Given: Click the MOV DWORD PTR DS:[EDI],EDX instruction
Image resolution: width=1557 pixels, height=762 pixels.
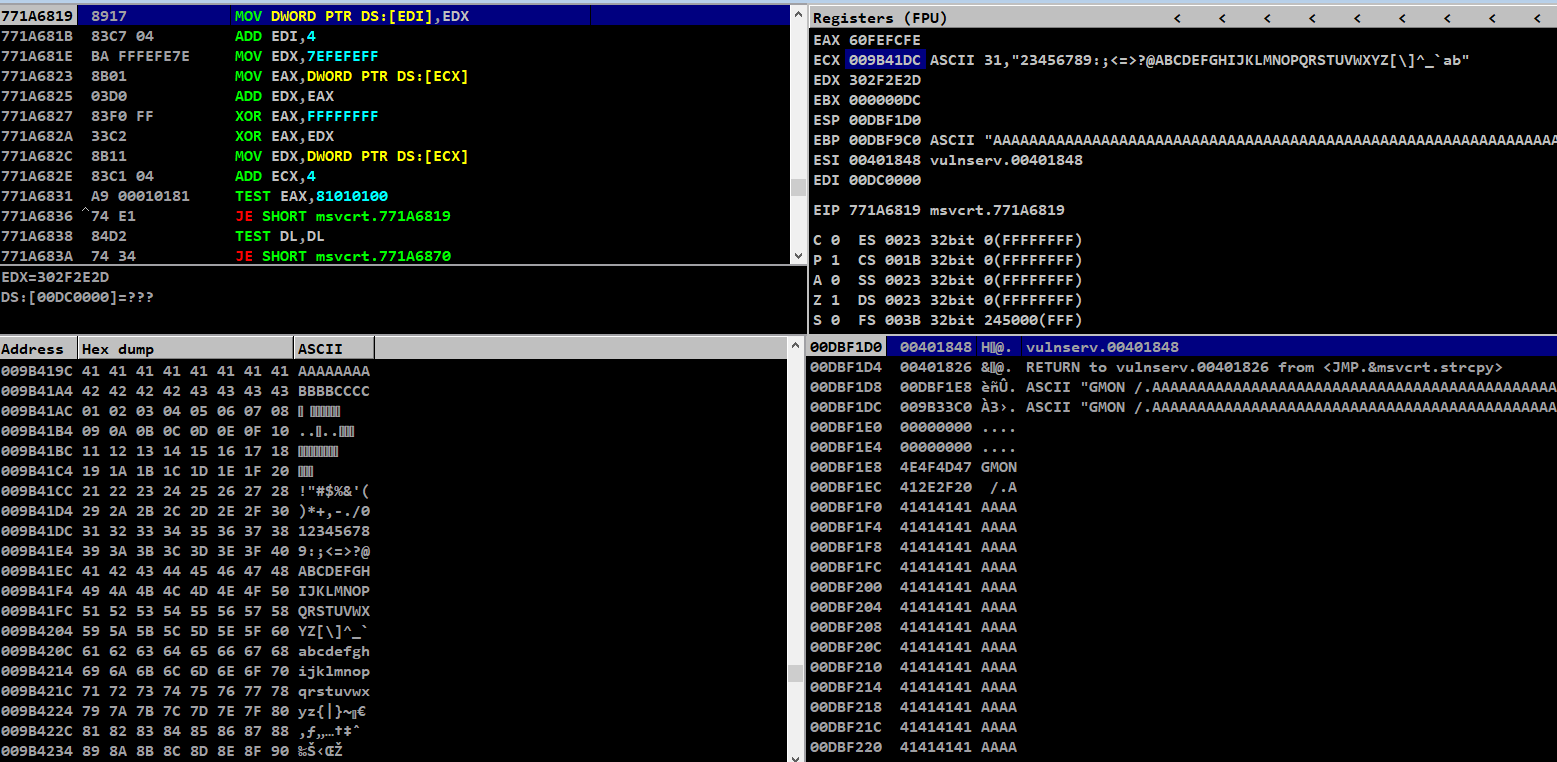Looking at the screenshot, I should point(352,16).
